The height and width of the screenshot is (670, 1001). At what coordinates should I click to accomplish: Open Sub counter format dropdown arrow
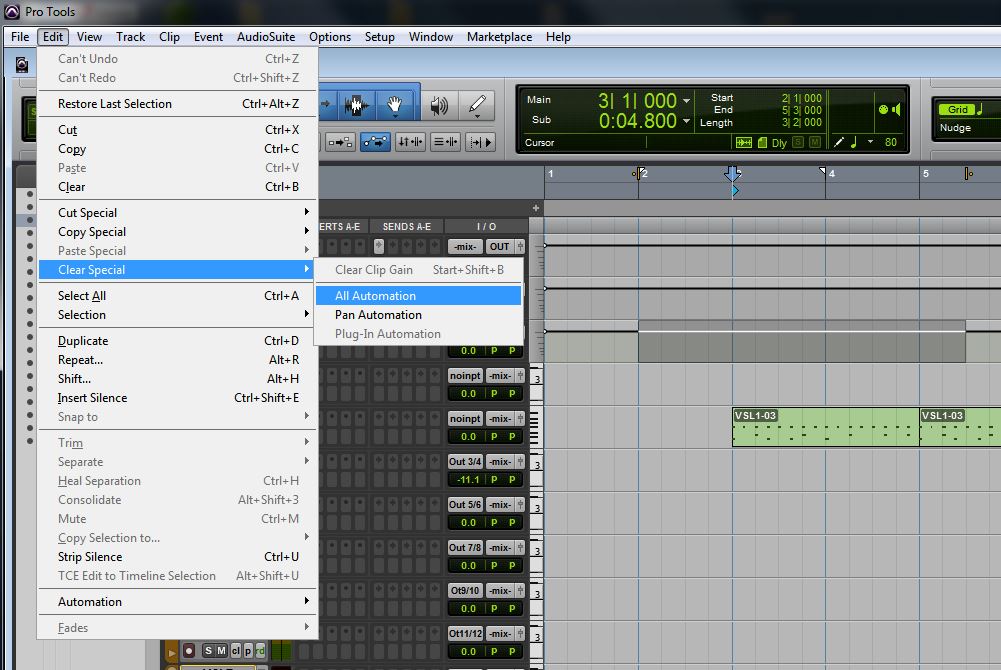(686, 121)
